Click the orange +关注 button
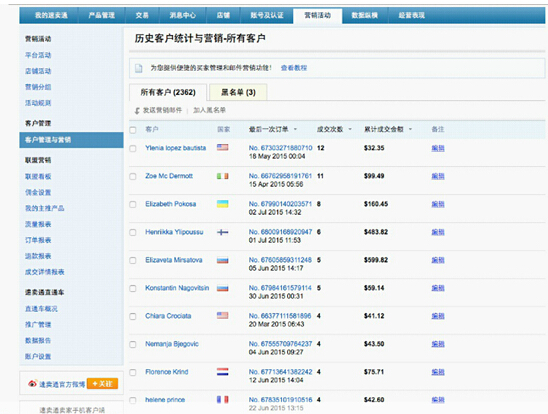Screen dimensions: 548x414 tap(102, 384)
